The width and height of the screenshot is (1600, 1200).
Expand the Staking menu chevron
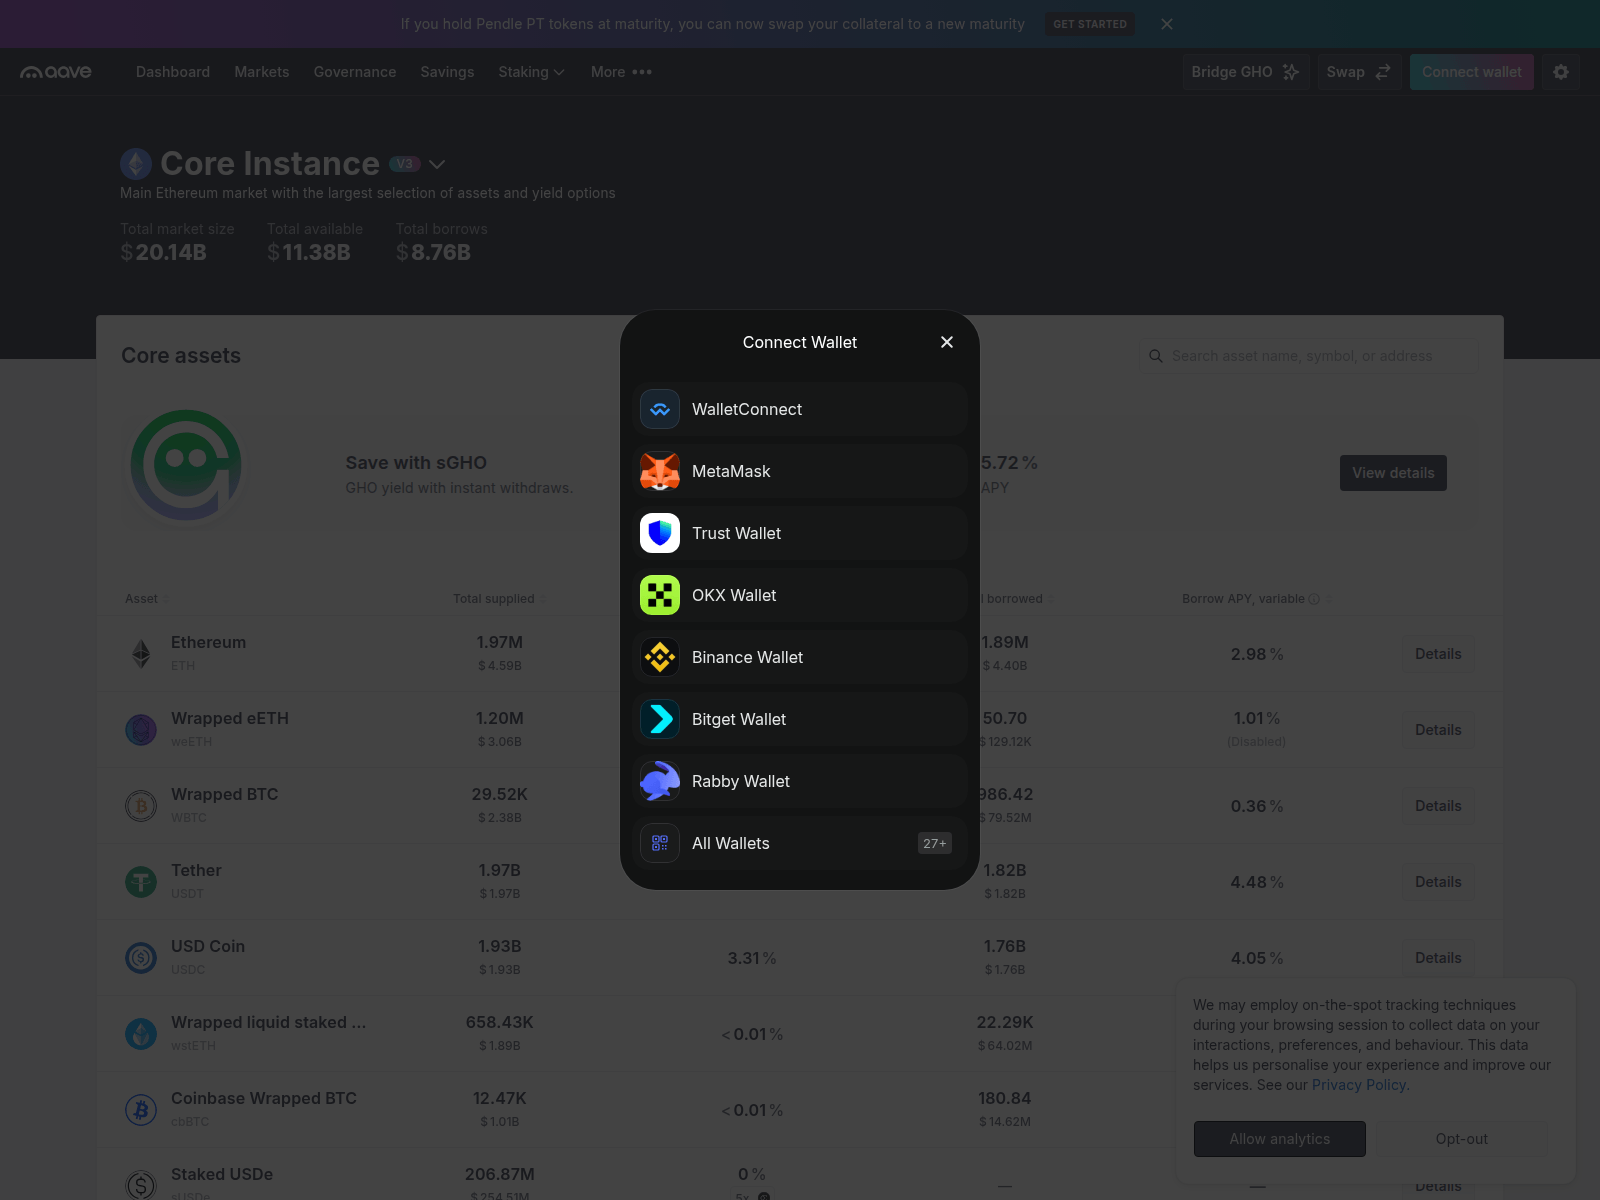[559, 72]
